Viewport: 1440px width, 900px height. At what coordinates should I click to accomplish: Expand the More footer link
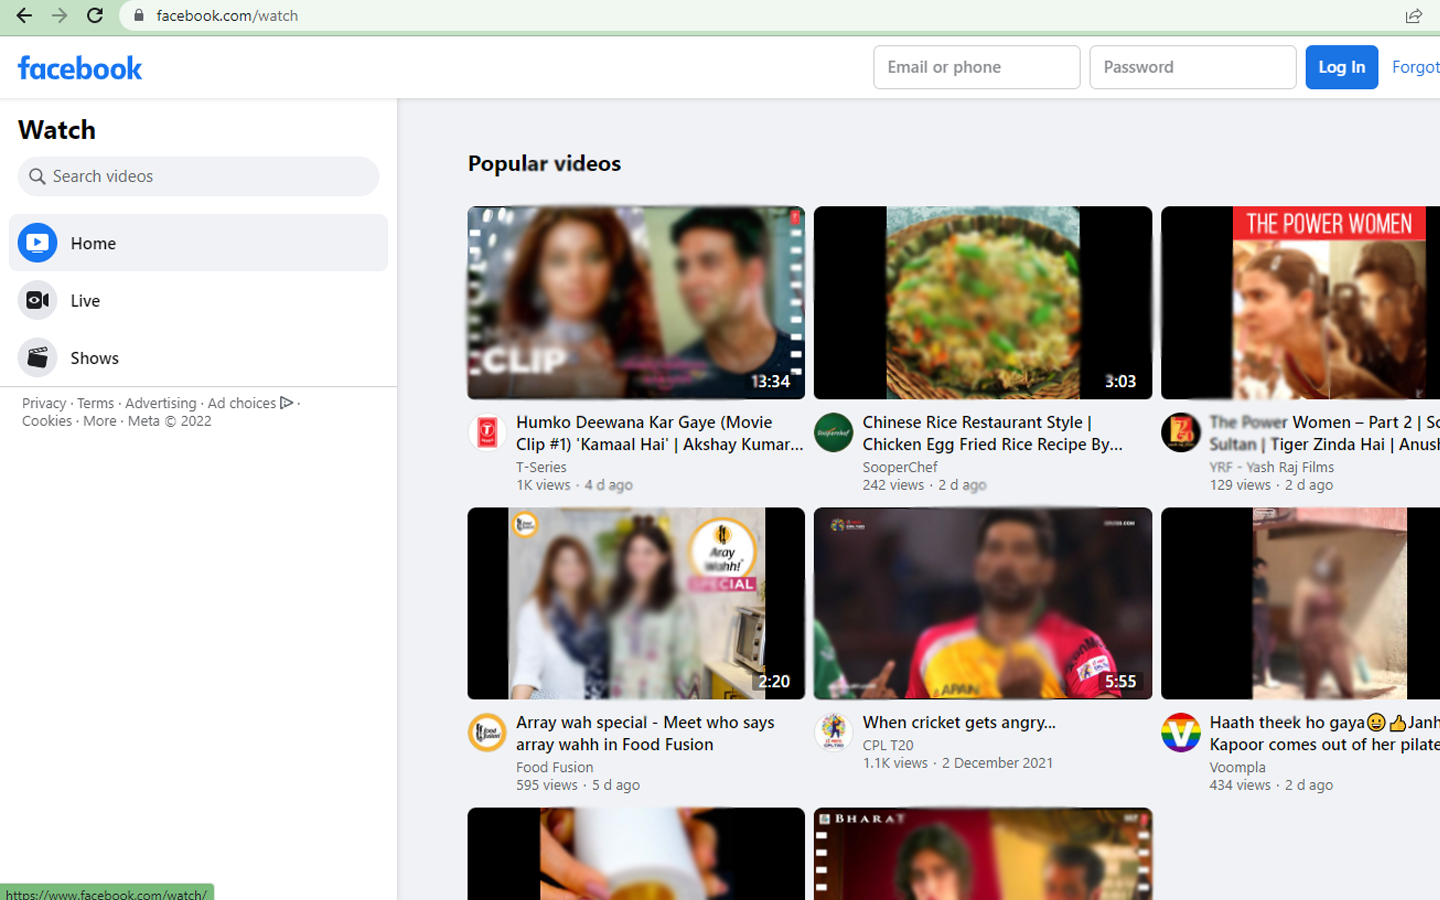pos(100,421)
